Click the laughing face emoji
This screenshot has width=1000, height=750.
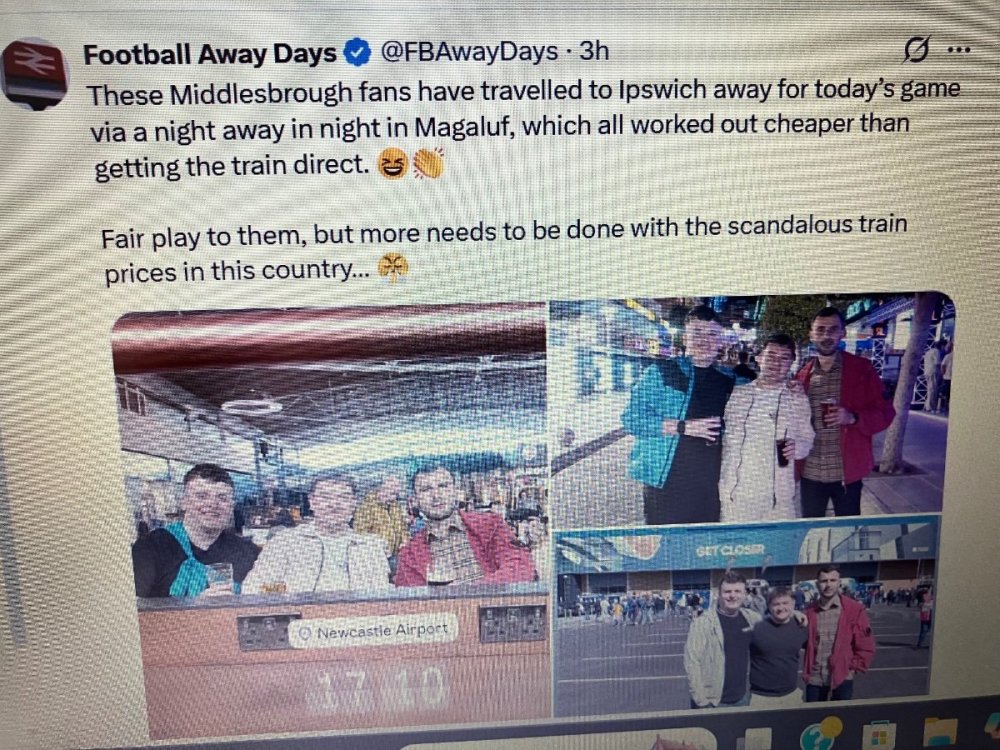coord(392,164)
